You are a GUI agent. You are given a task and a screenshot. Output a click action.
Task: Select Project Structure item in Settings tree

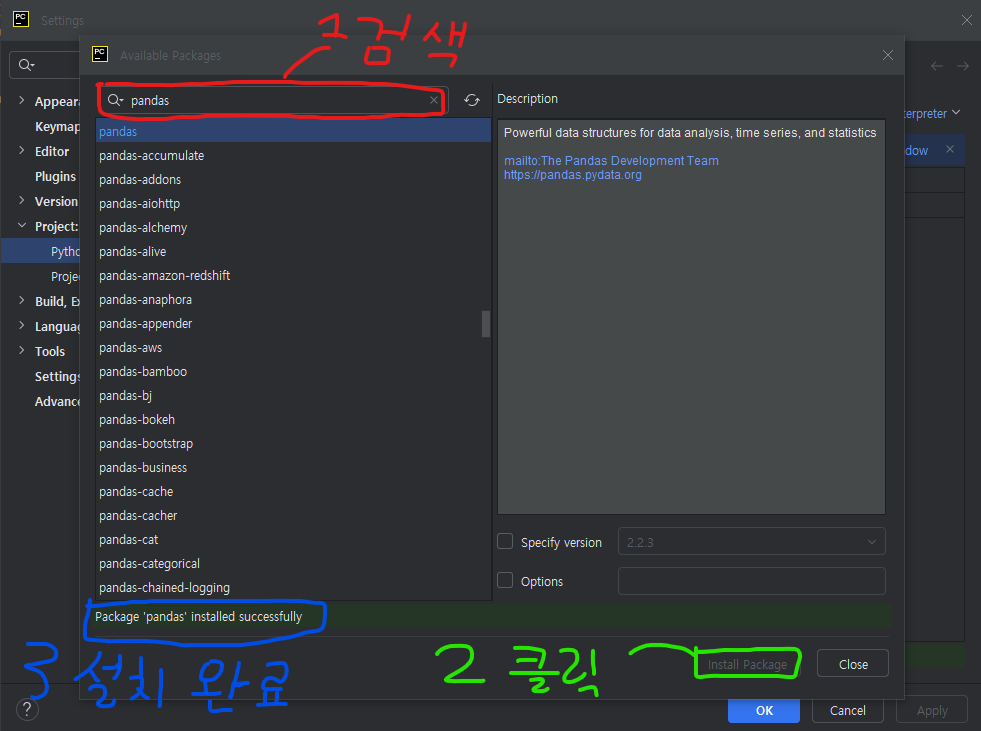pyautogui.click(x=65, y=277)
